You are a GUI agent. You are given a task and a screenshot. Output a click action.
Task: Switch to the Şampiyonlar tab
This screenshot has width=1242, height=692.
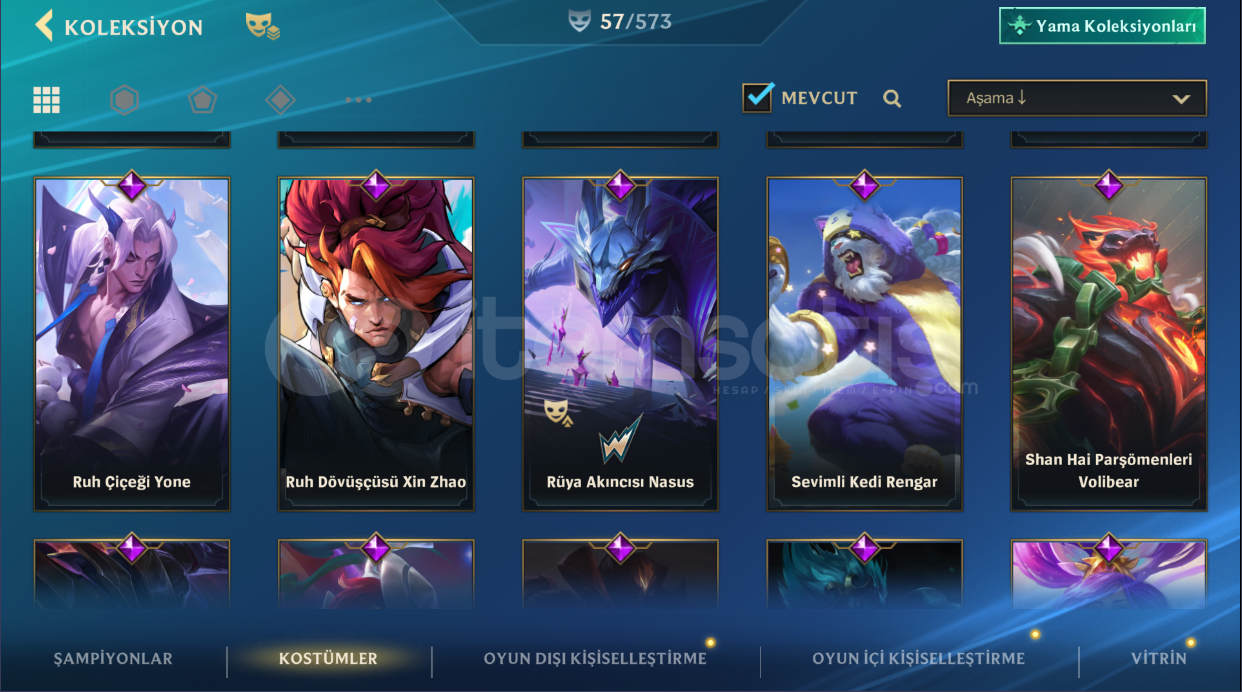click(113, 659)
